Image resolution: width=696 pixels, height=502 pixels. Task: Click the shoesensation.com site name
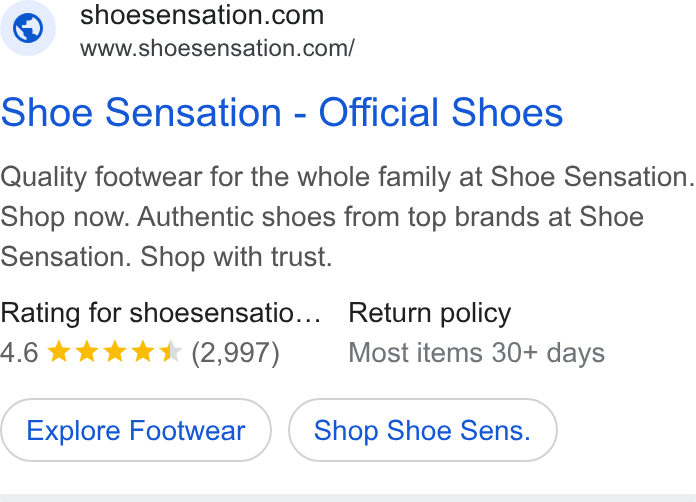click(202, 15)
